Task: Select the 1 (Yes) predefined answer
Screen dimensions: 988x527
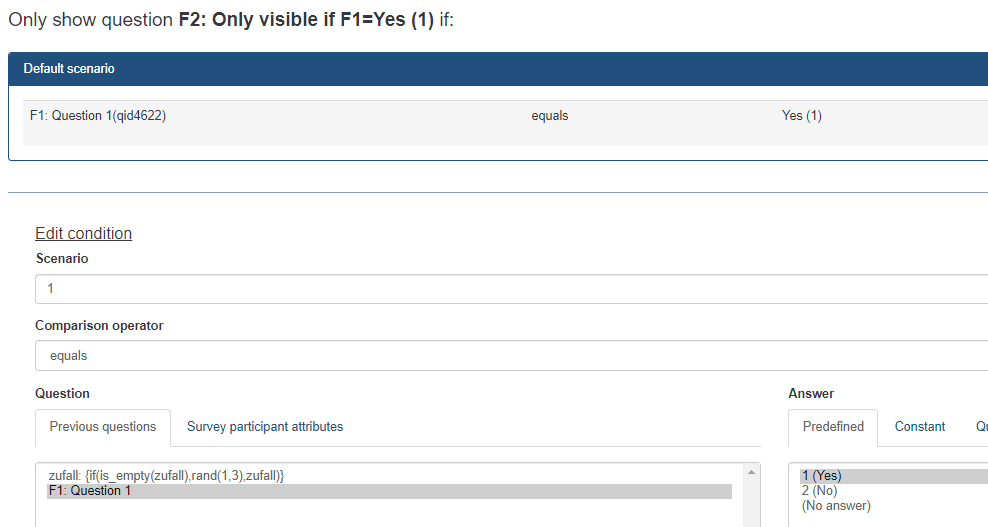Action: coord(821,476)
